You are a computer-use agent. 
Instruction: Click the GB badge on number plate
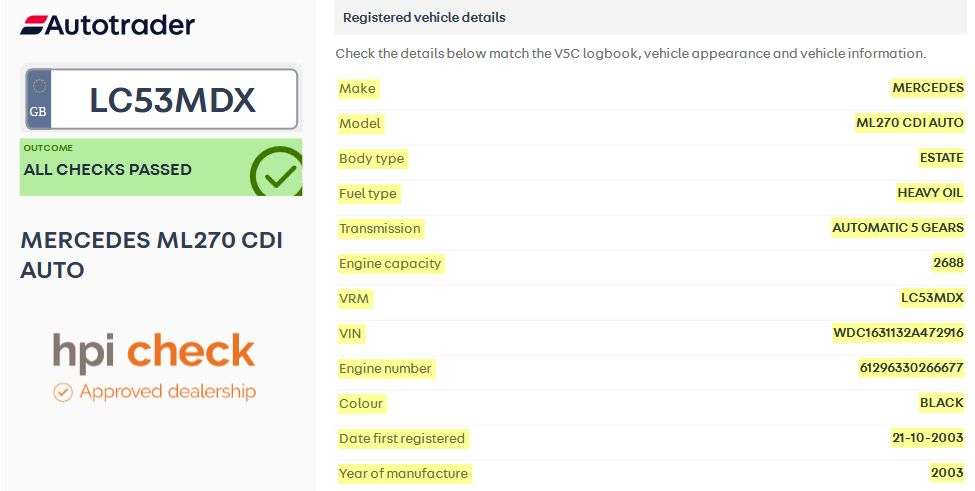pos(39,100)
